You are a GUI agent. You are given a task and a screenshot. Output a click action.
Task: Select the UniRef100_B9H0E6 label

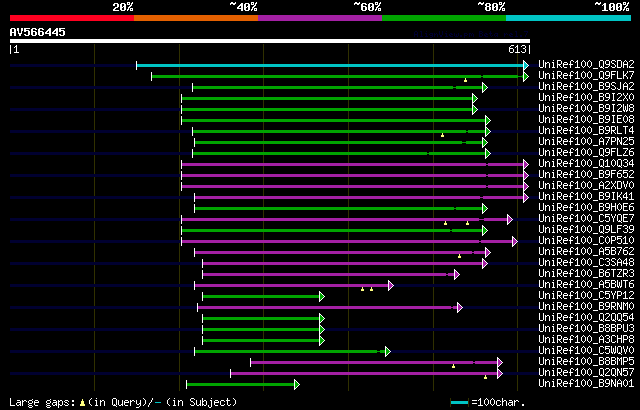pyautogui.click(x=587, y=208)
